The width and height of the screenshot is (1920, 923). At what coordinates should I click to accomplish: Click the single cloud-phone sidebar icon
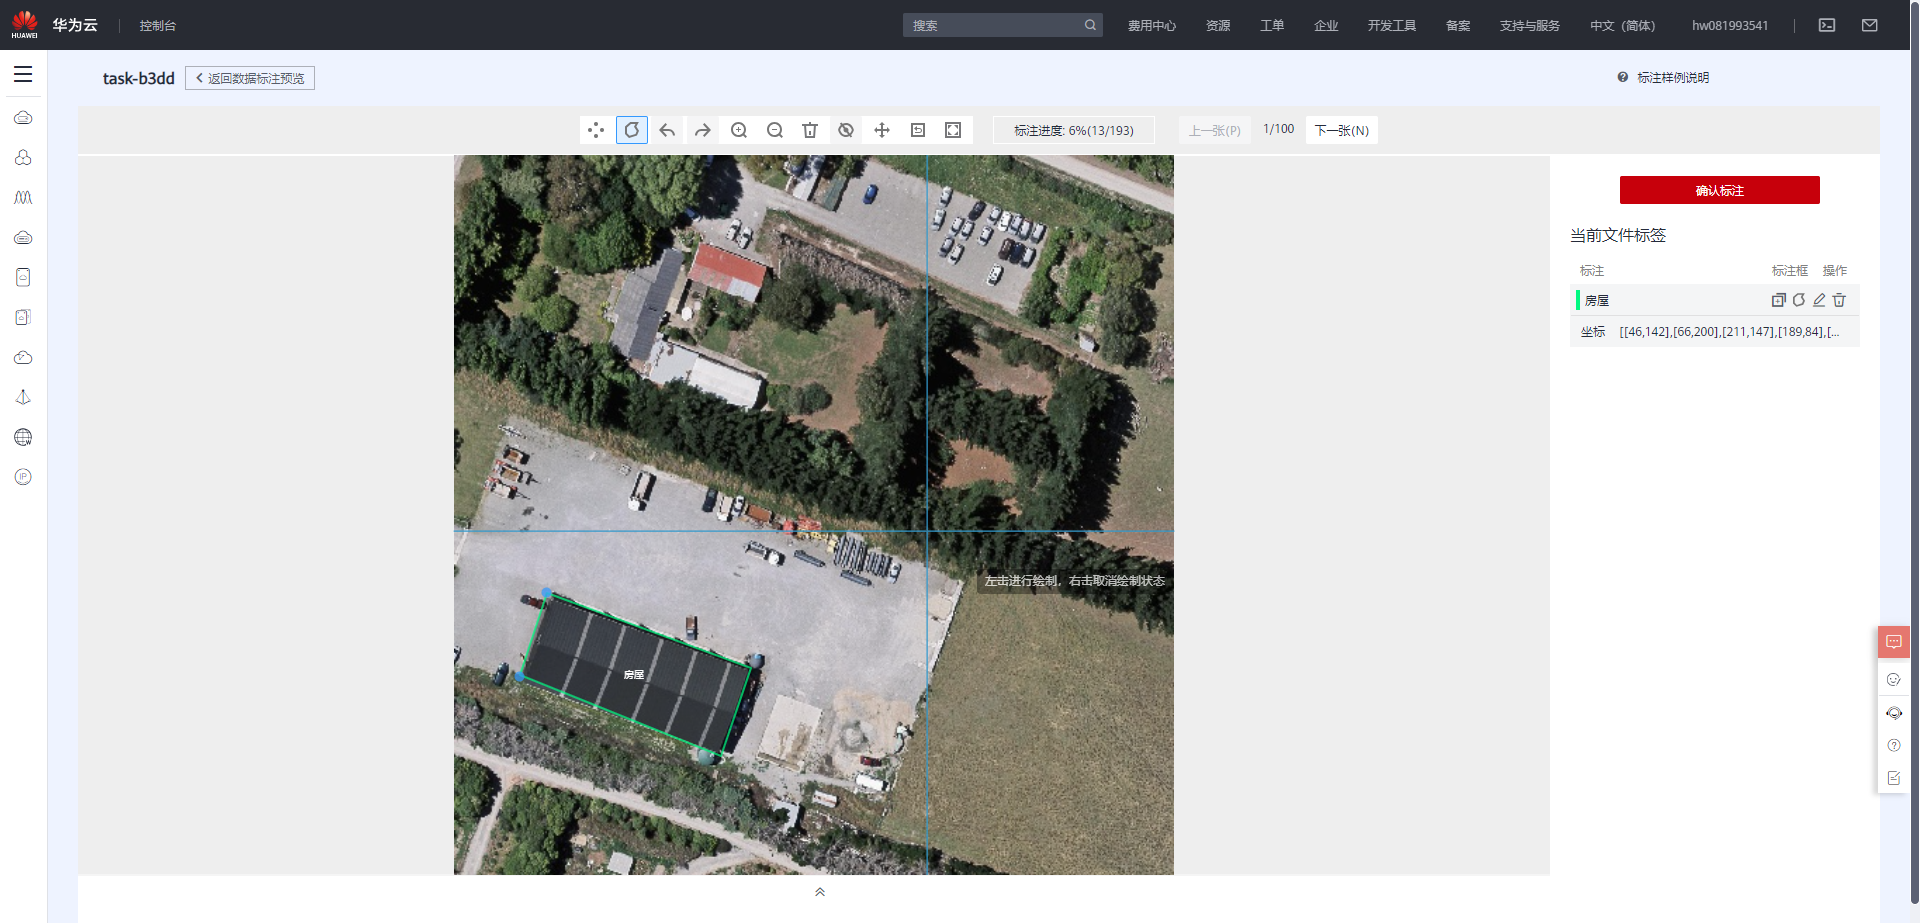pos(23,277)
